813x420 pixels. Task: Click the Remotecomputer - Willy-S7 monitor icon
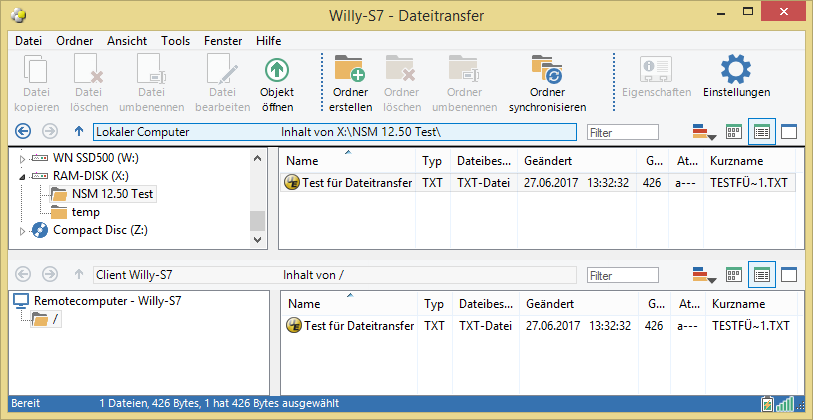(x=21, y=300)
